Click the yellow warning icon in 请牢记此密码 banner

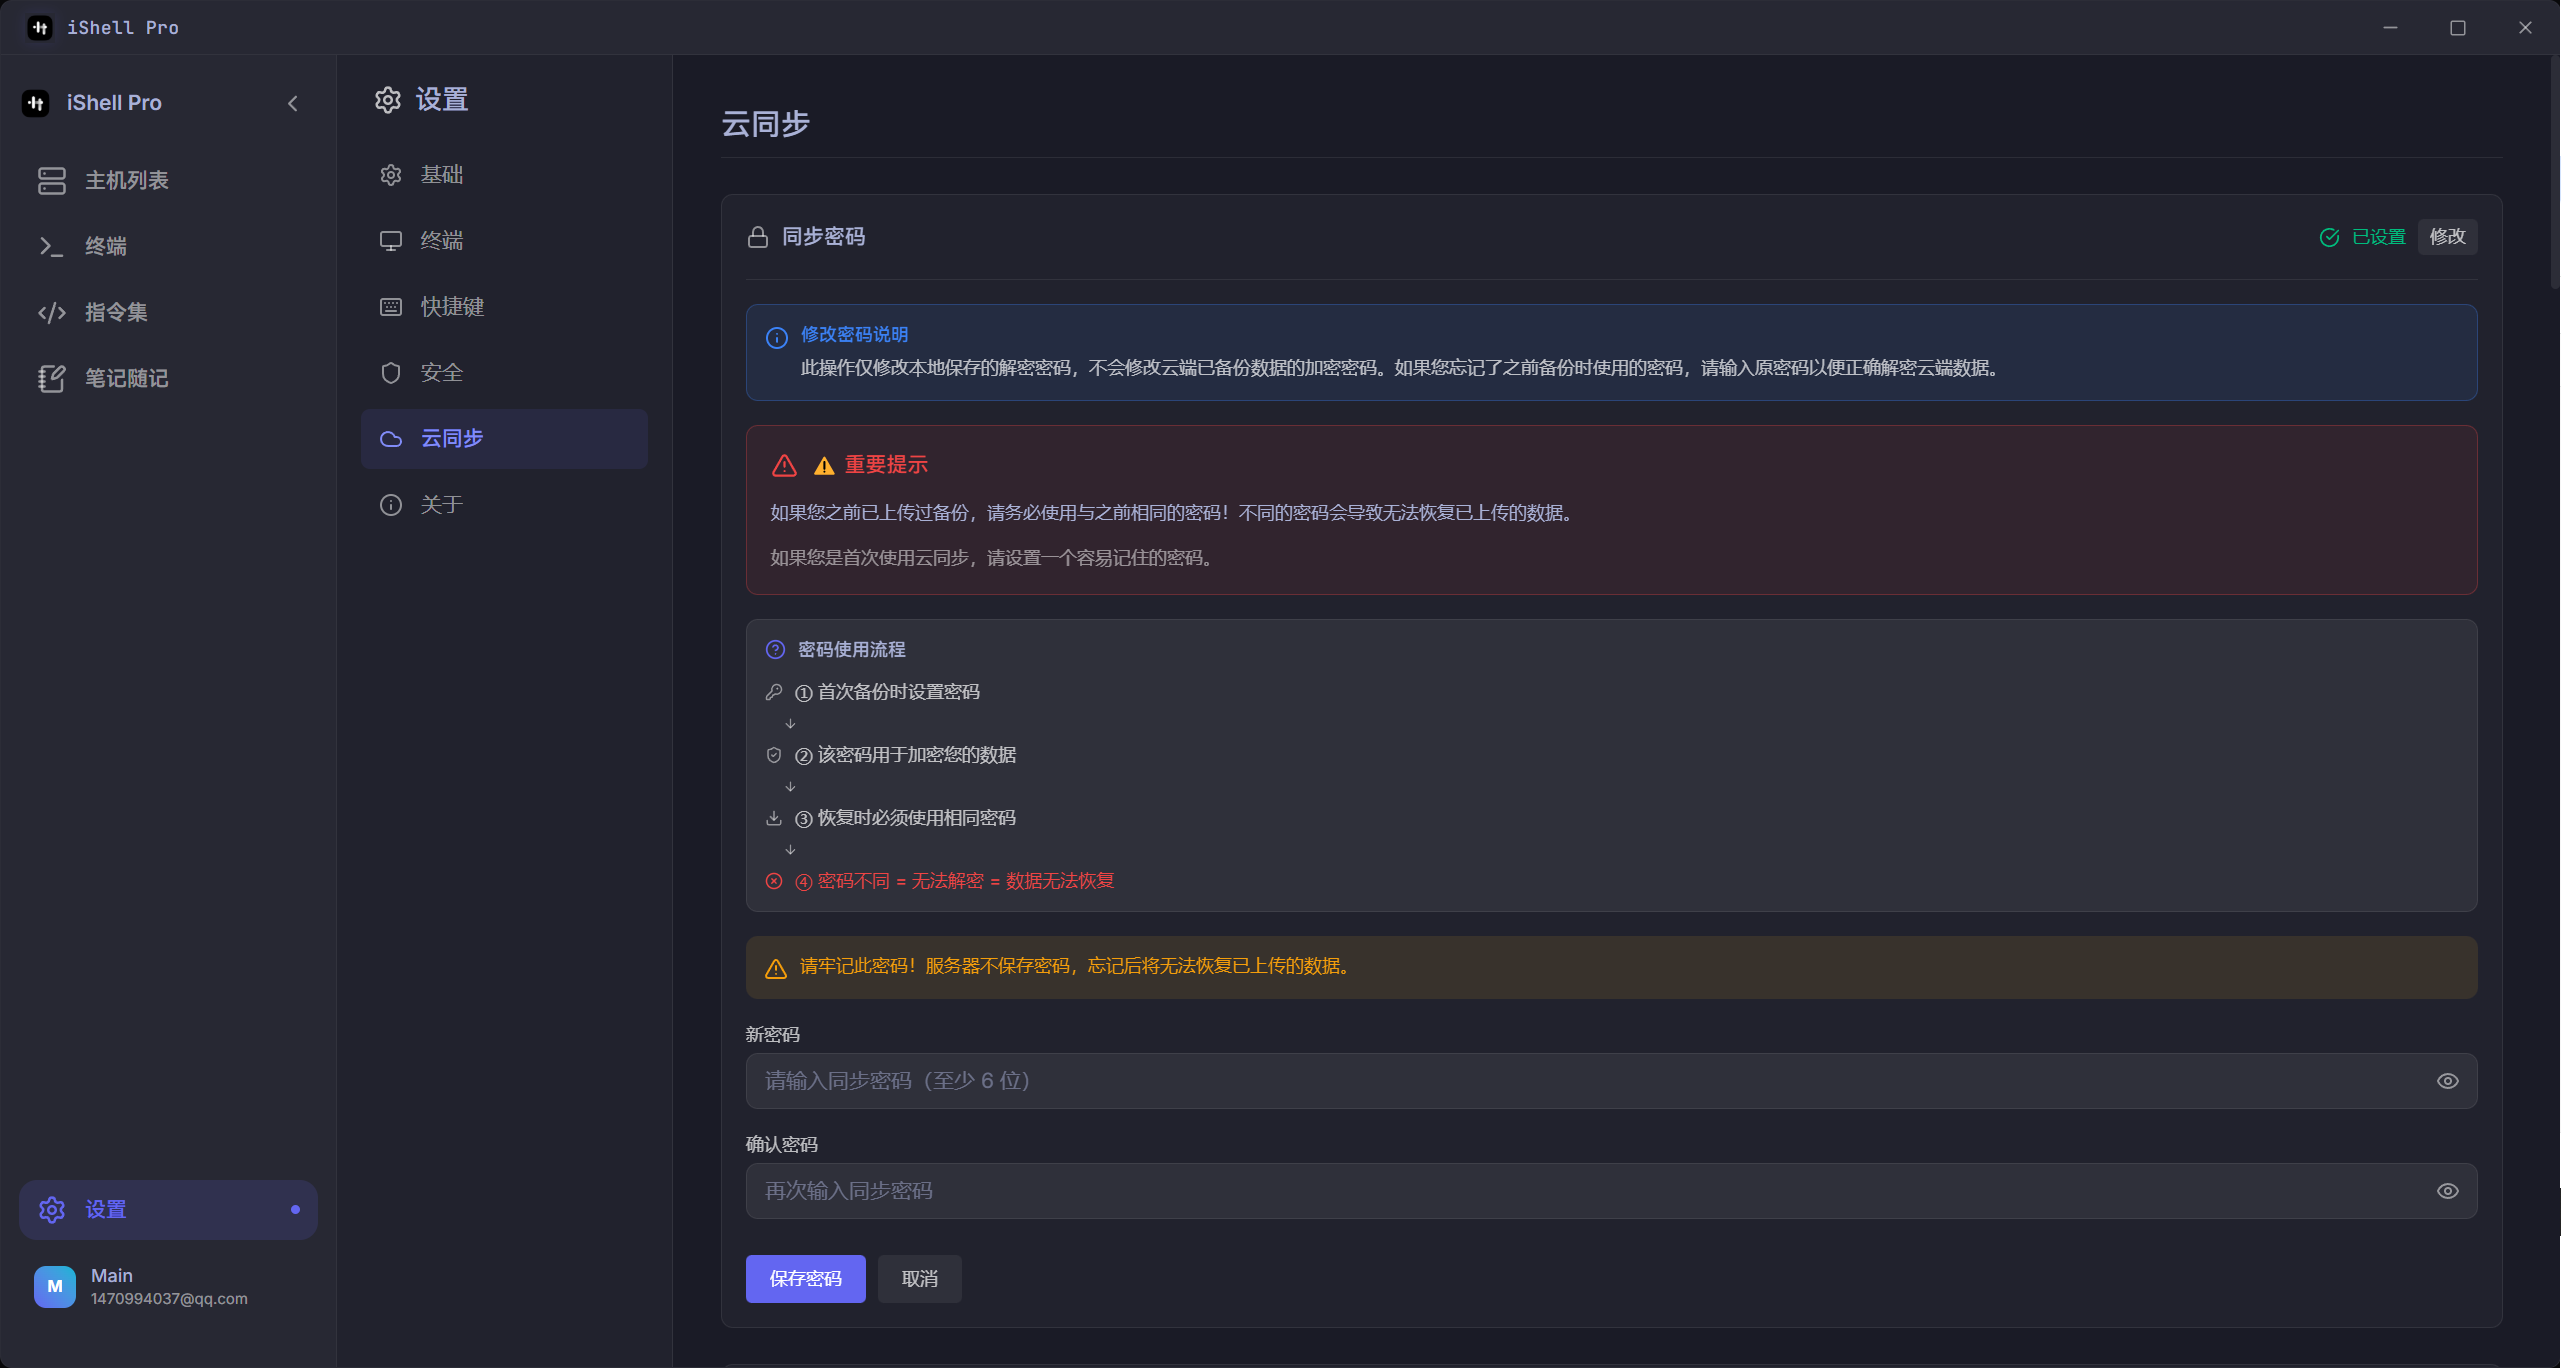776,968
